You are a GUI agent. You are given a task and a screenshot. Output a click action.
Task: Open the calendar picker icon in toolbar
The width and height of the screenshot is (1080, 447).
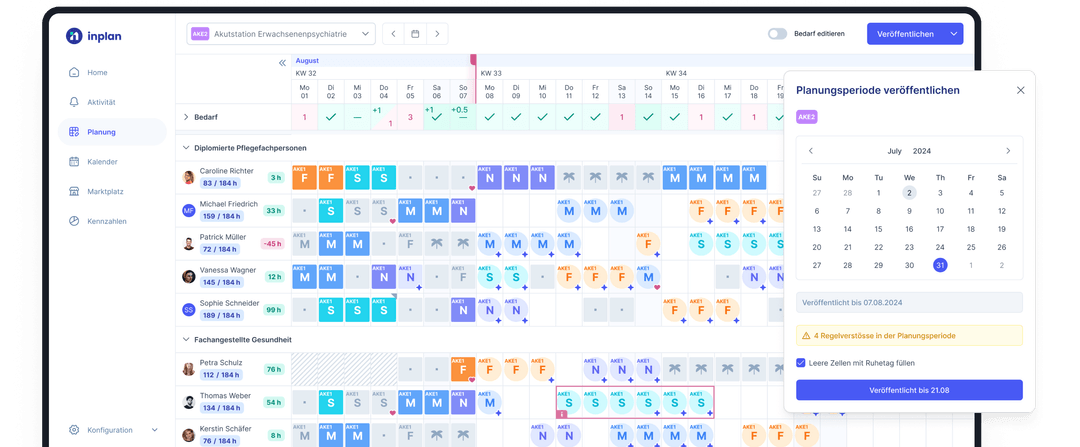[x=415, y=34]
